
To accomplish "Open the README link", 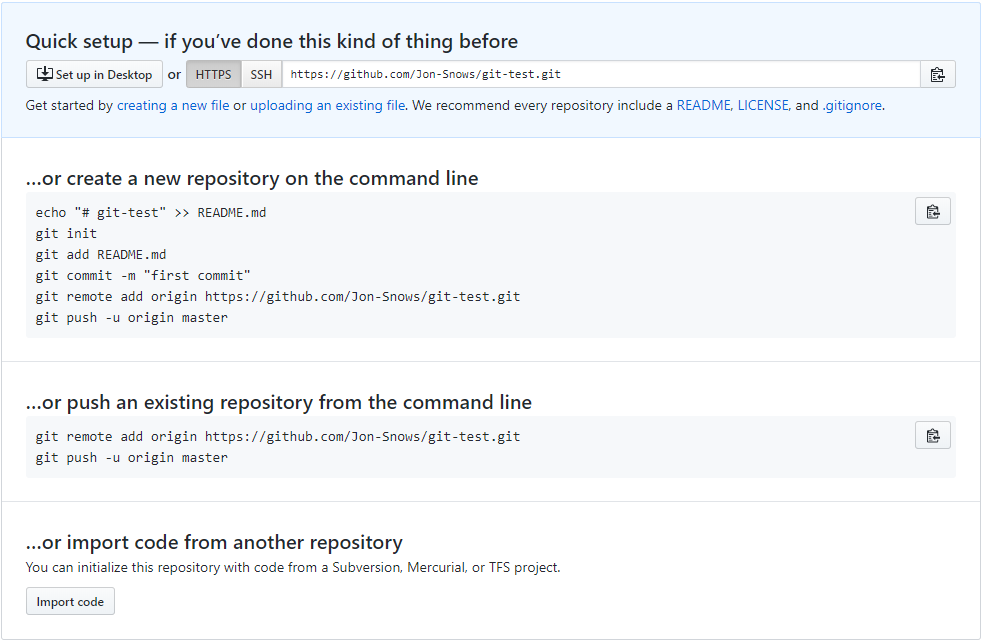I will point(703,105).
